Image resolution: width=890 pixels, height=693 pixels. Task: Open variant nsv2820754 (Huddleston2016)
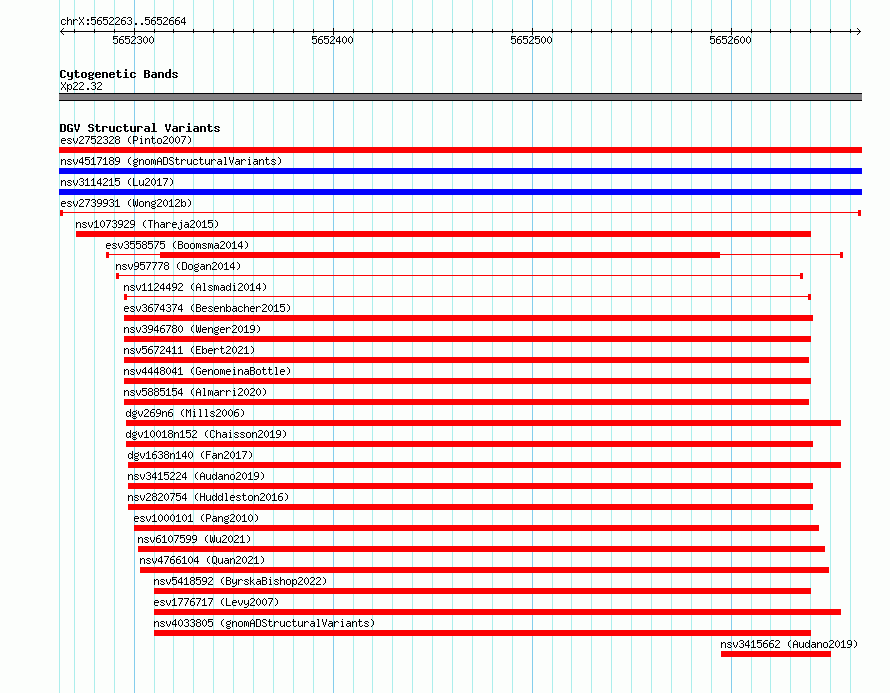(208, 497)
